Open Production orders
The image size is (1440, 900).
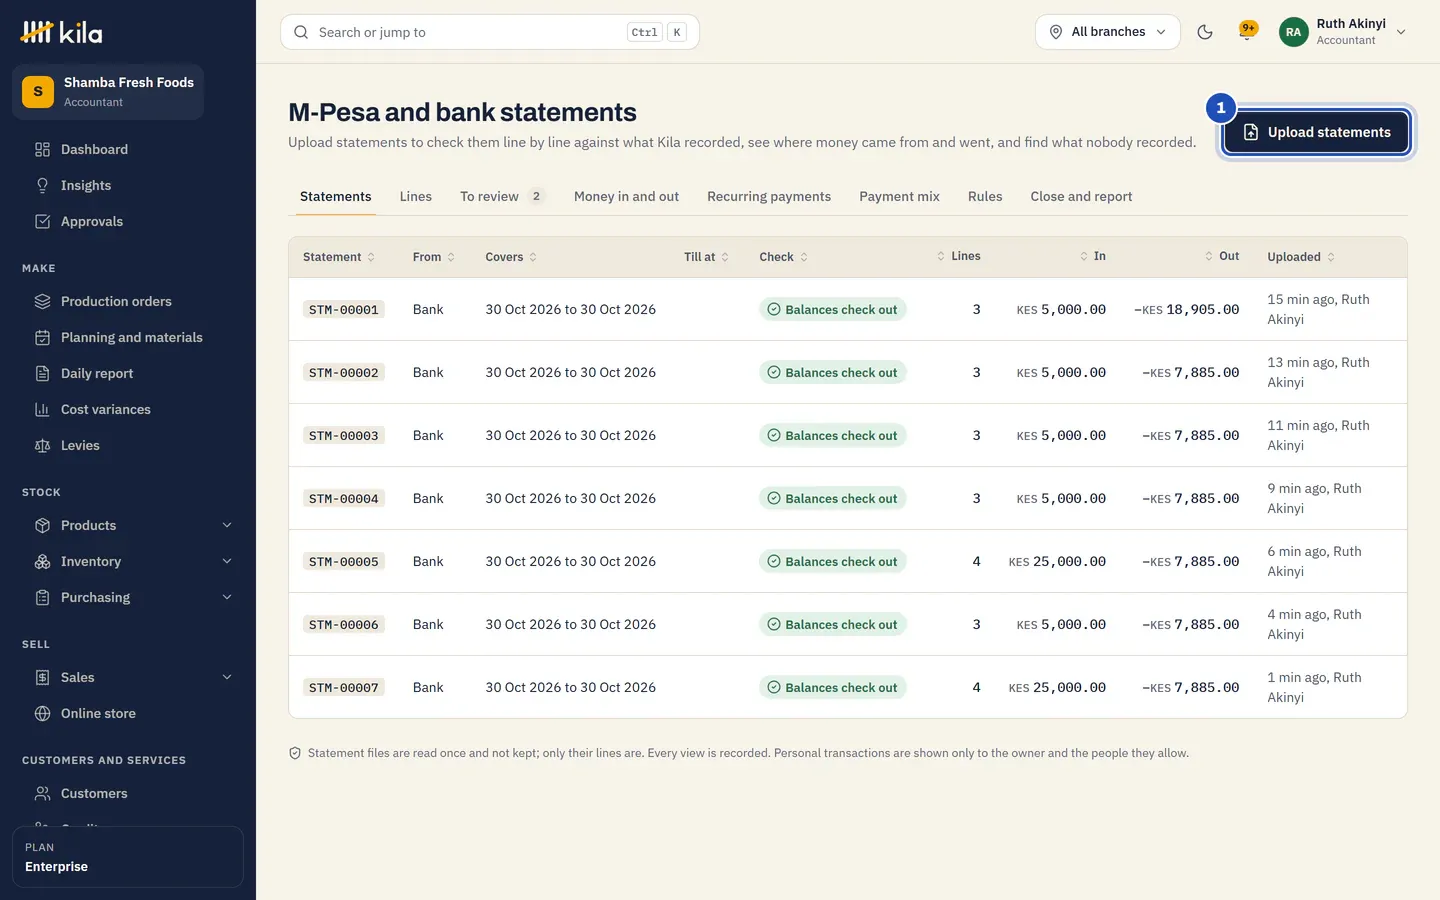pyautogui.click(x=116, y=301)
